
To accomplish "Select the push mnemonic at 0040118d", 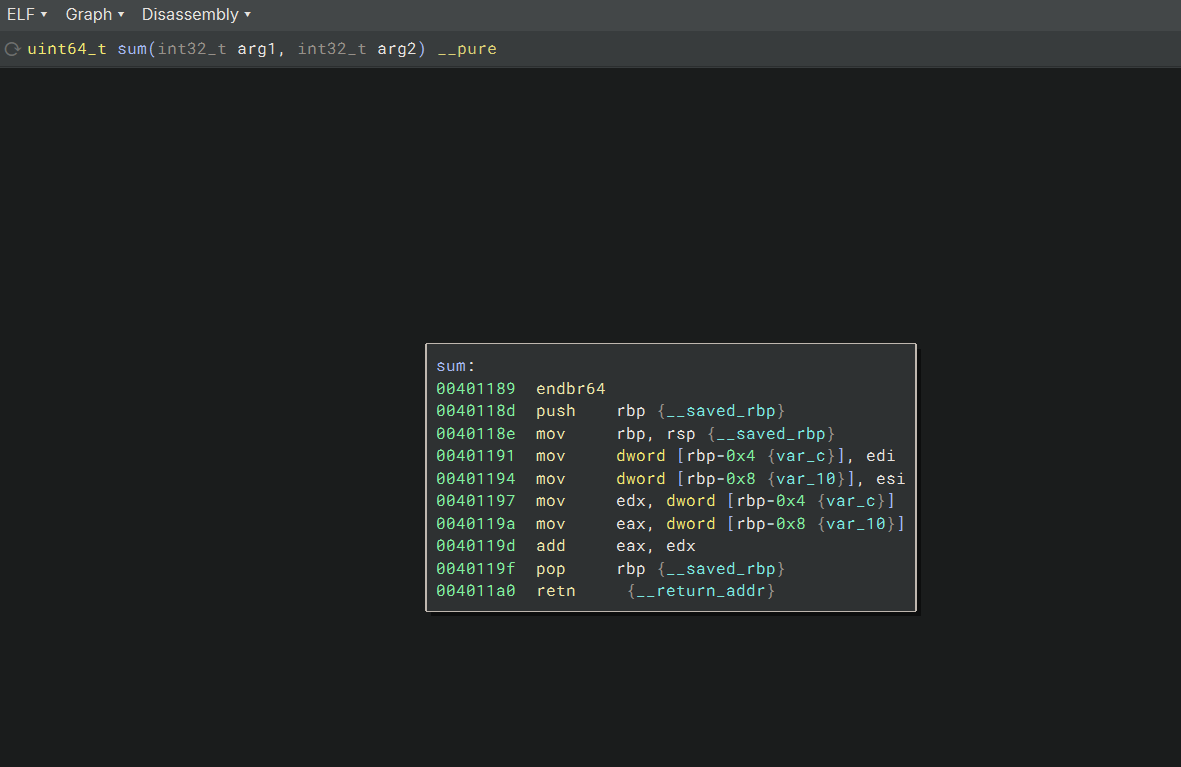I will pyautogui.click(x=556, y=411).
